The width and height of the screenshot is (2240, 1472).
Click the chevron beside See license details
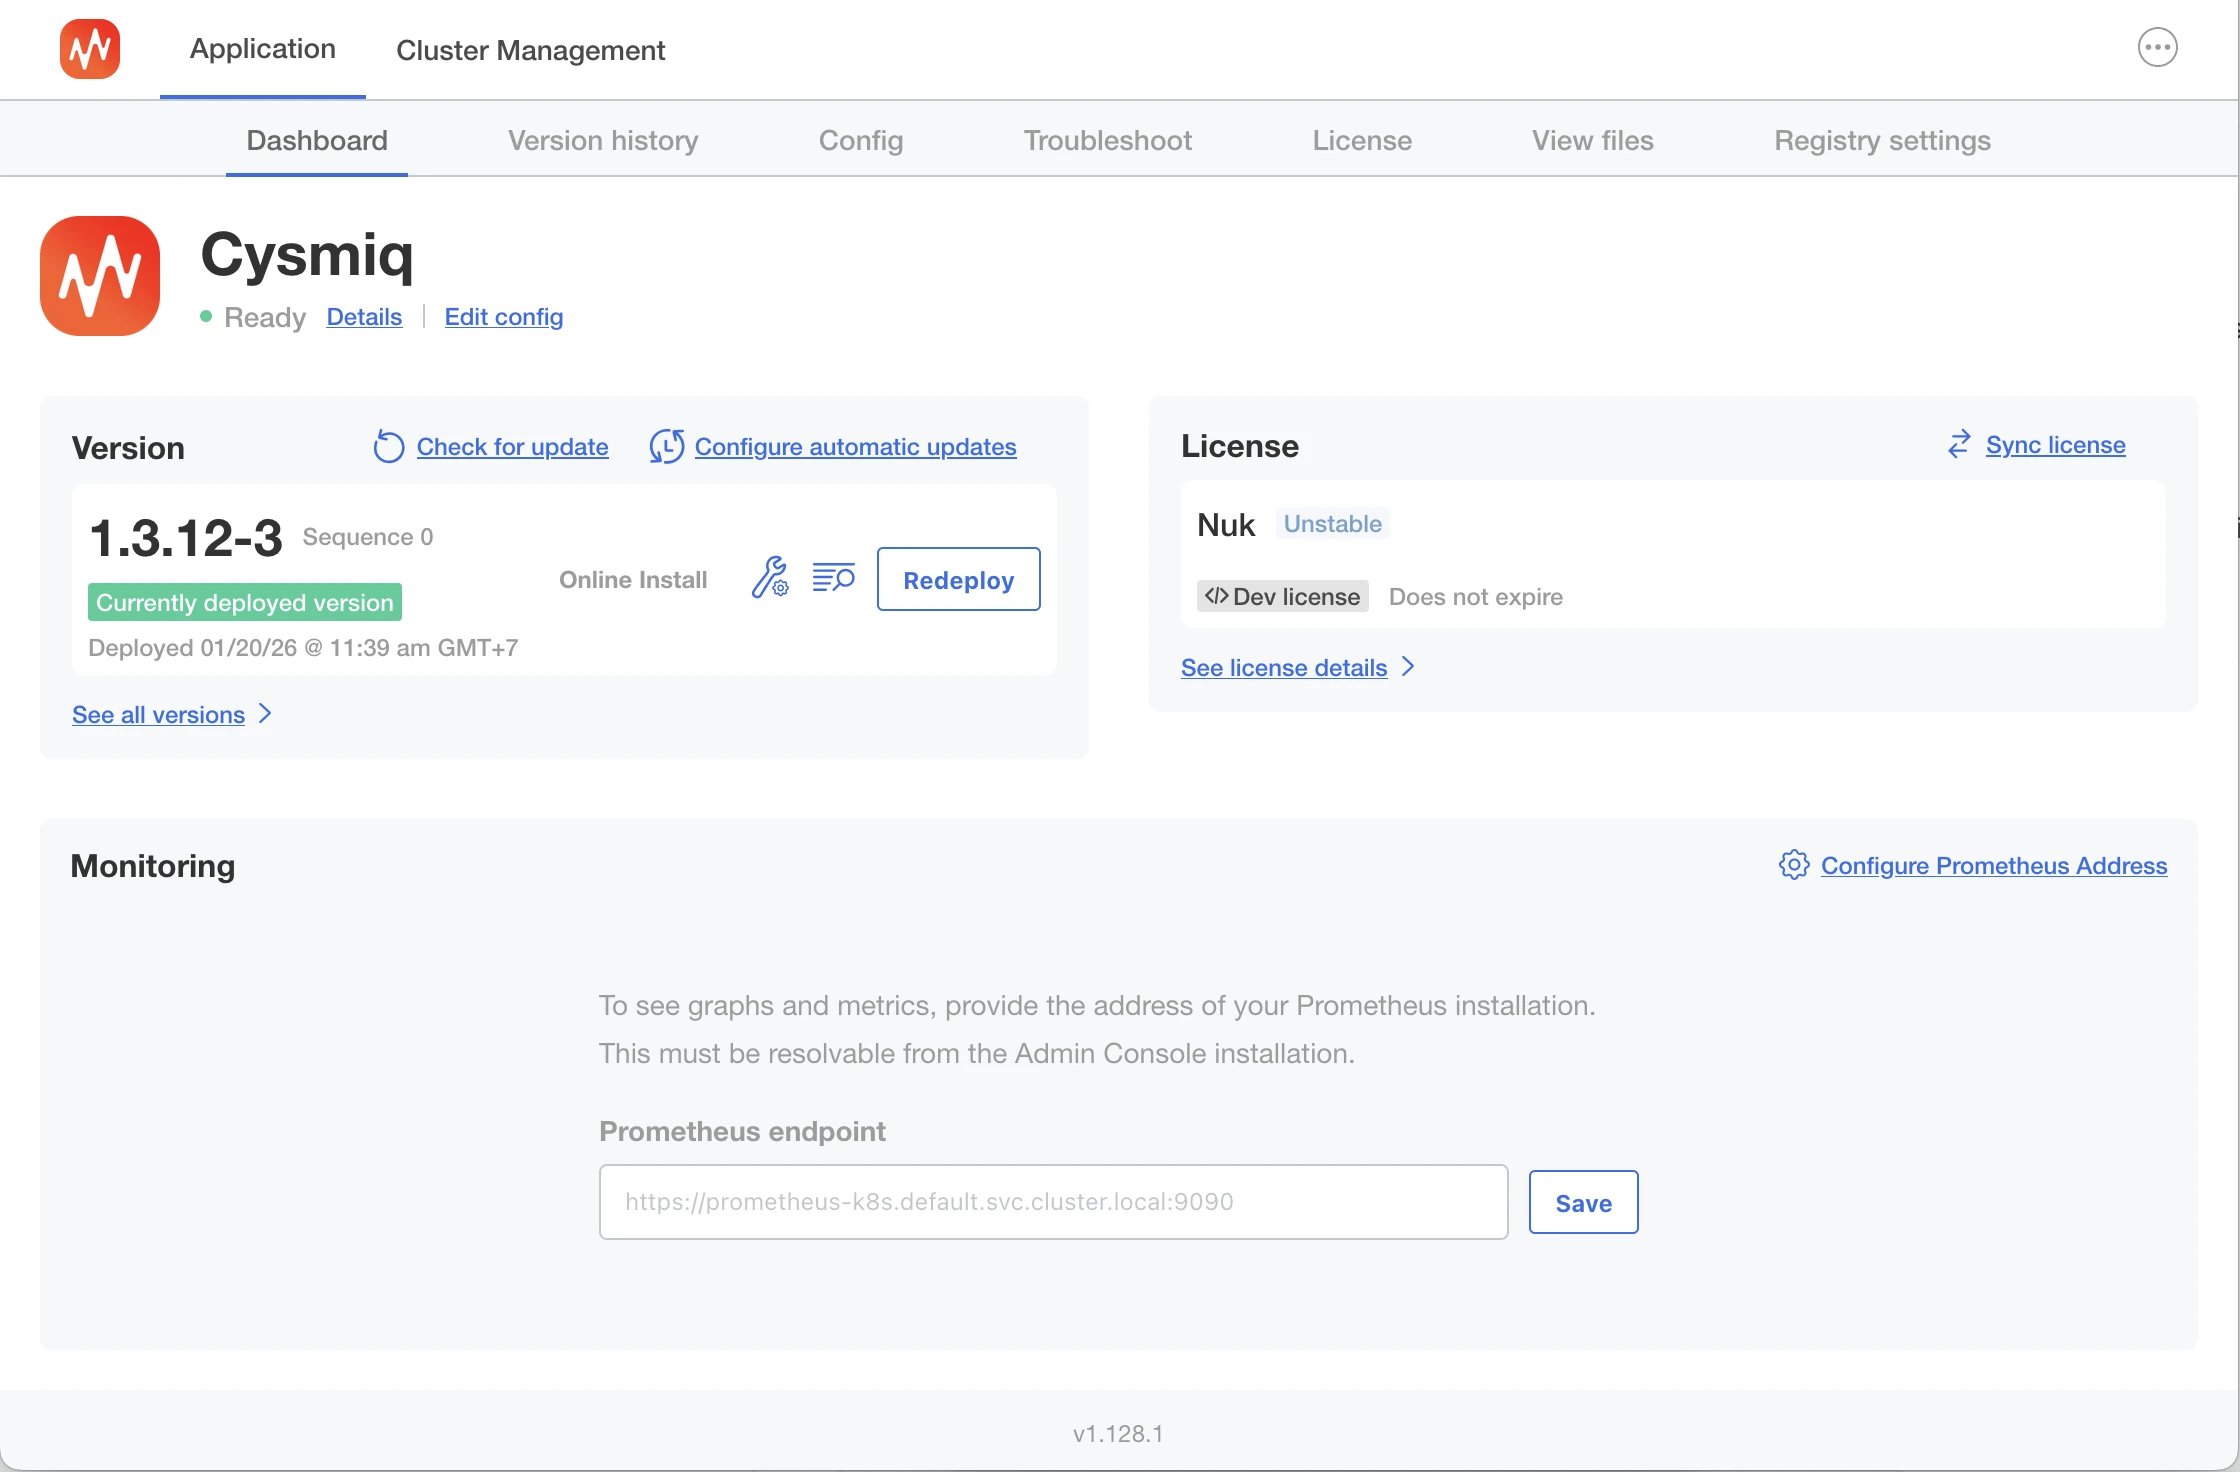point(1408,667)
